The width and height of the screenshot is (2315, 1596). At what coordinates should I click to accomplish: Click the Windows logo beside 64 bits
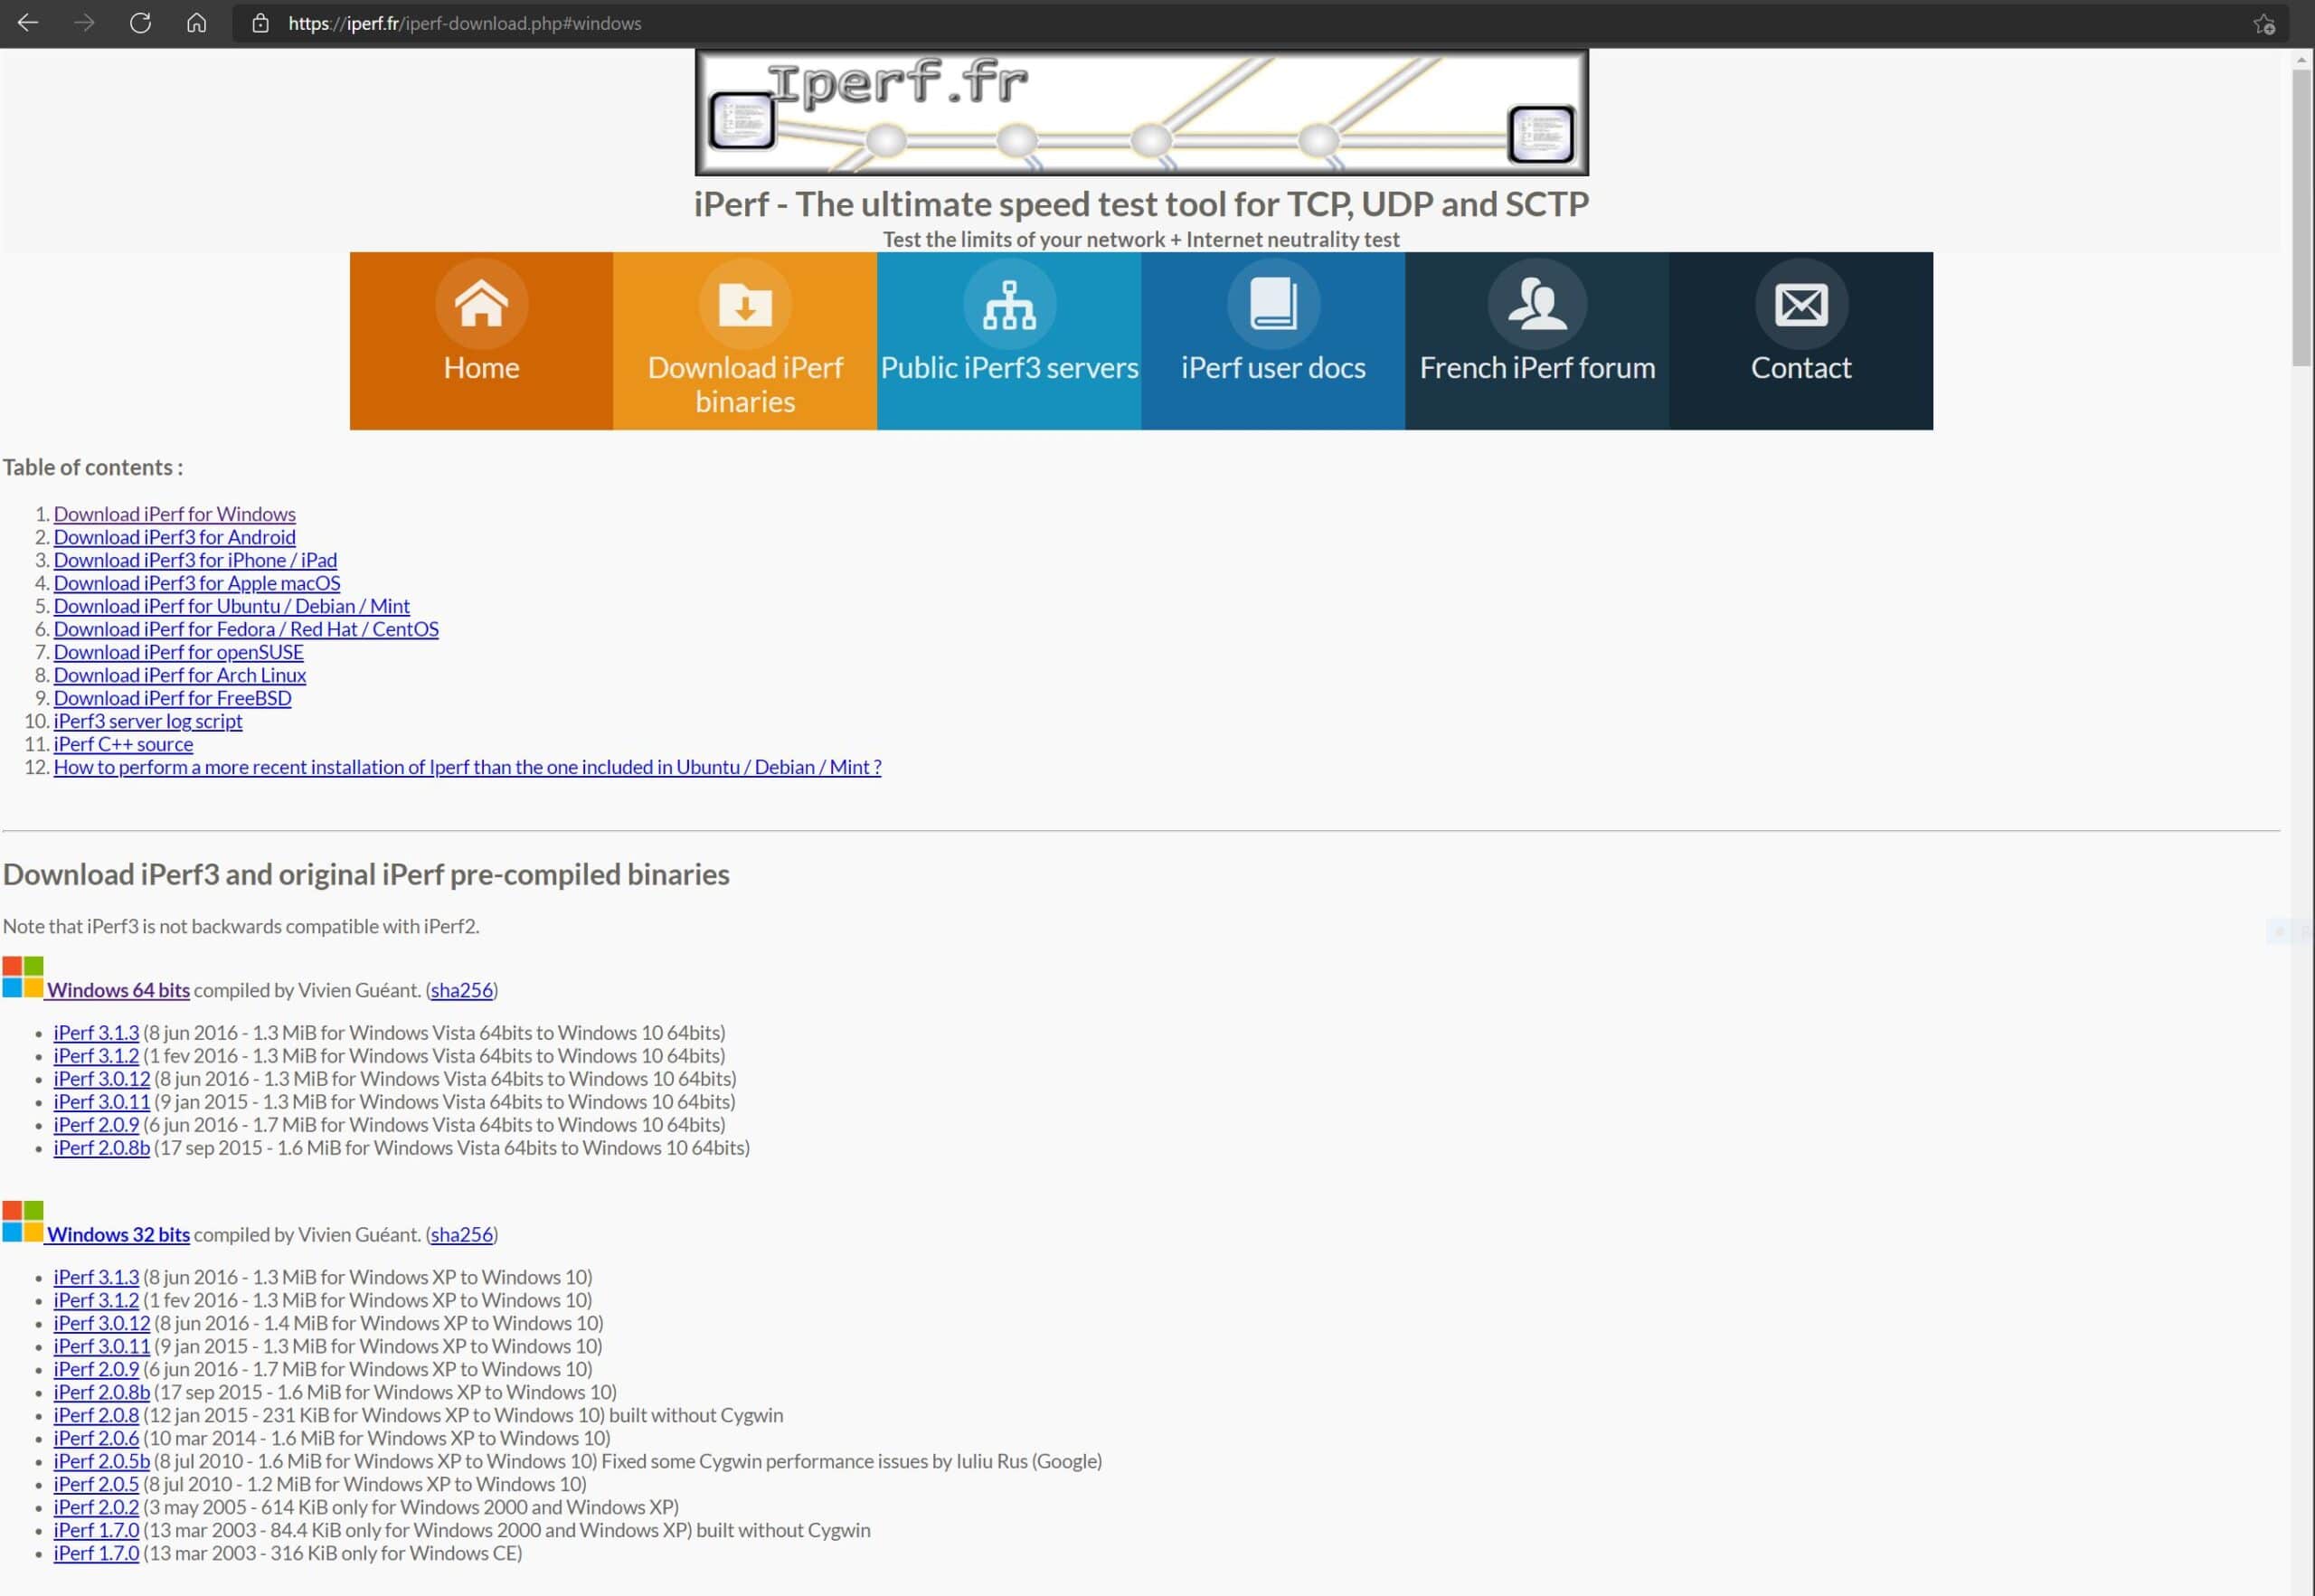point(23,977)
